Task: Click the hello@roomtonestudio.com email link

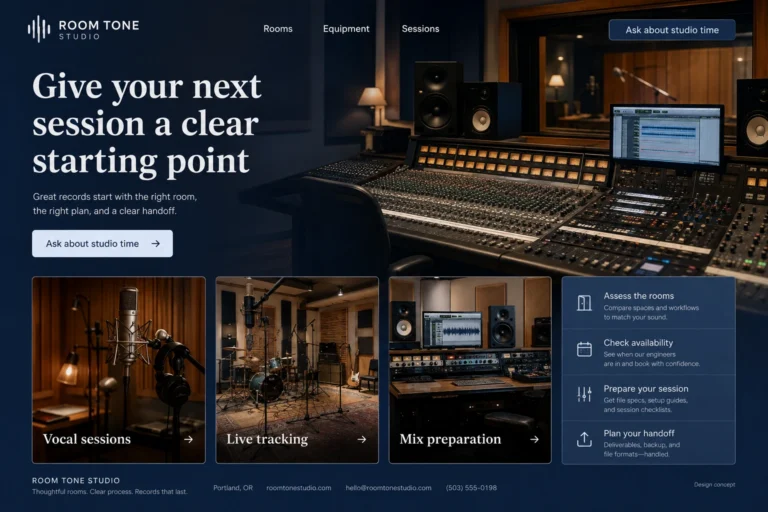Action: tap(388, 488)
